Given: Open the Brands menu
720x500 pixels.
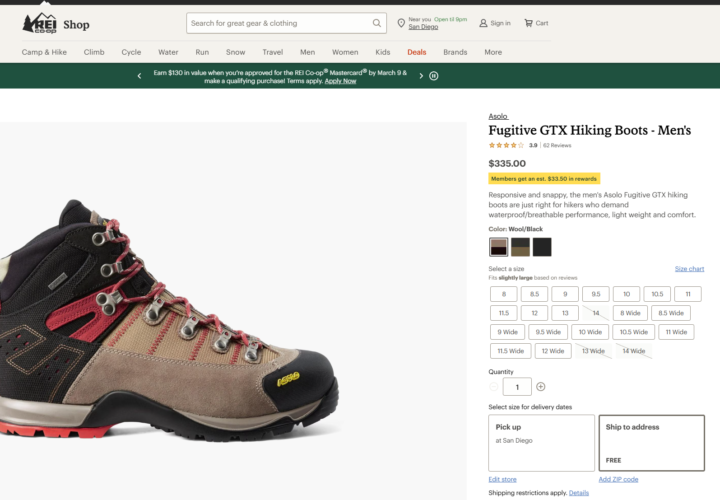Looking at the screenshot, I should (455, 52).
